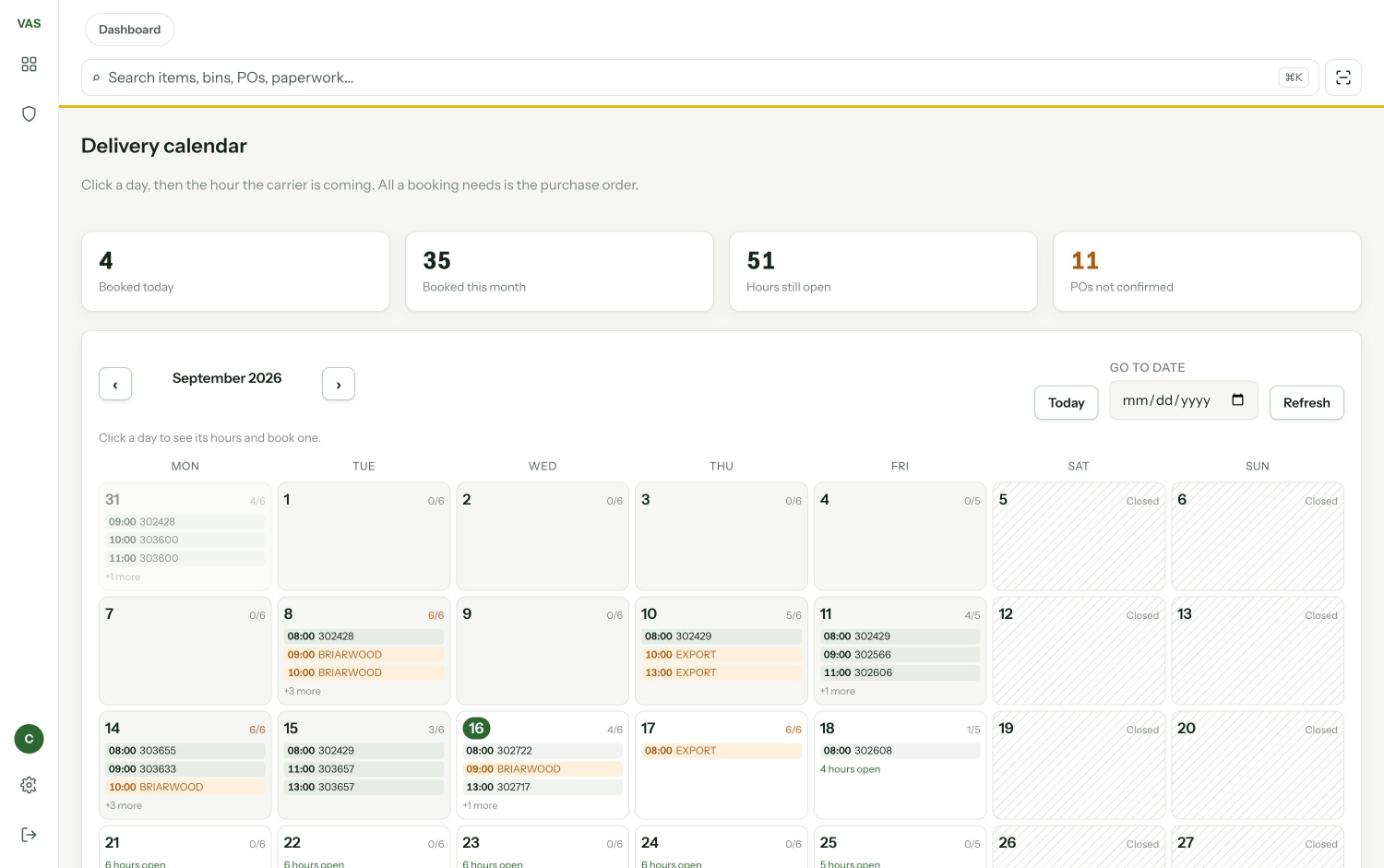The image size is (1384, 868).
Task: Click '4 hours open' on day 18
Action: tap(851, 769)
